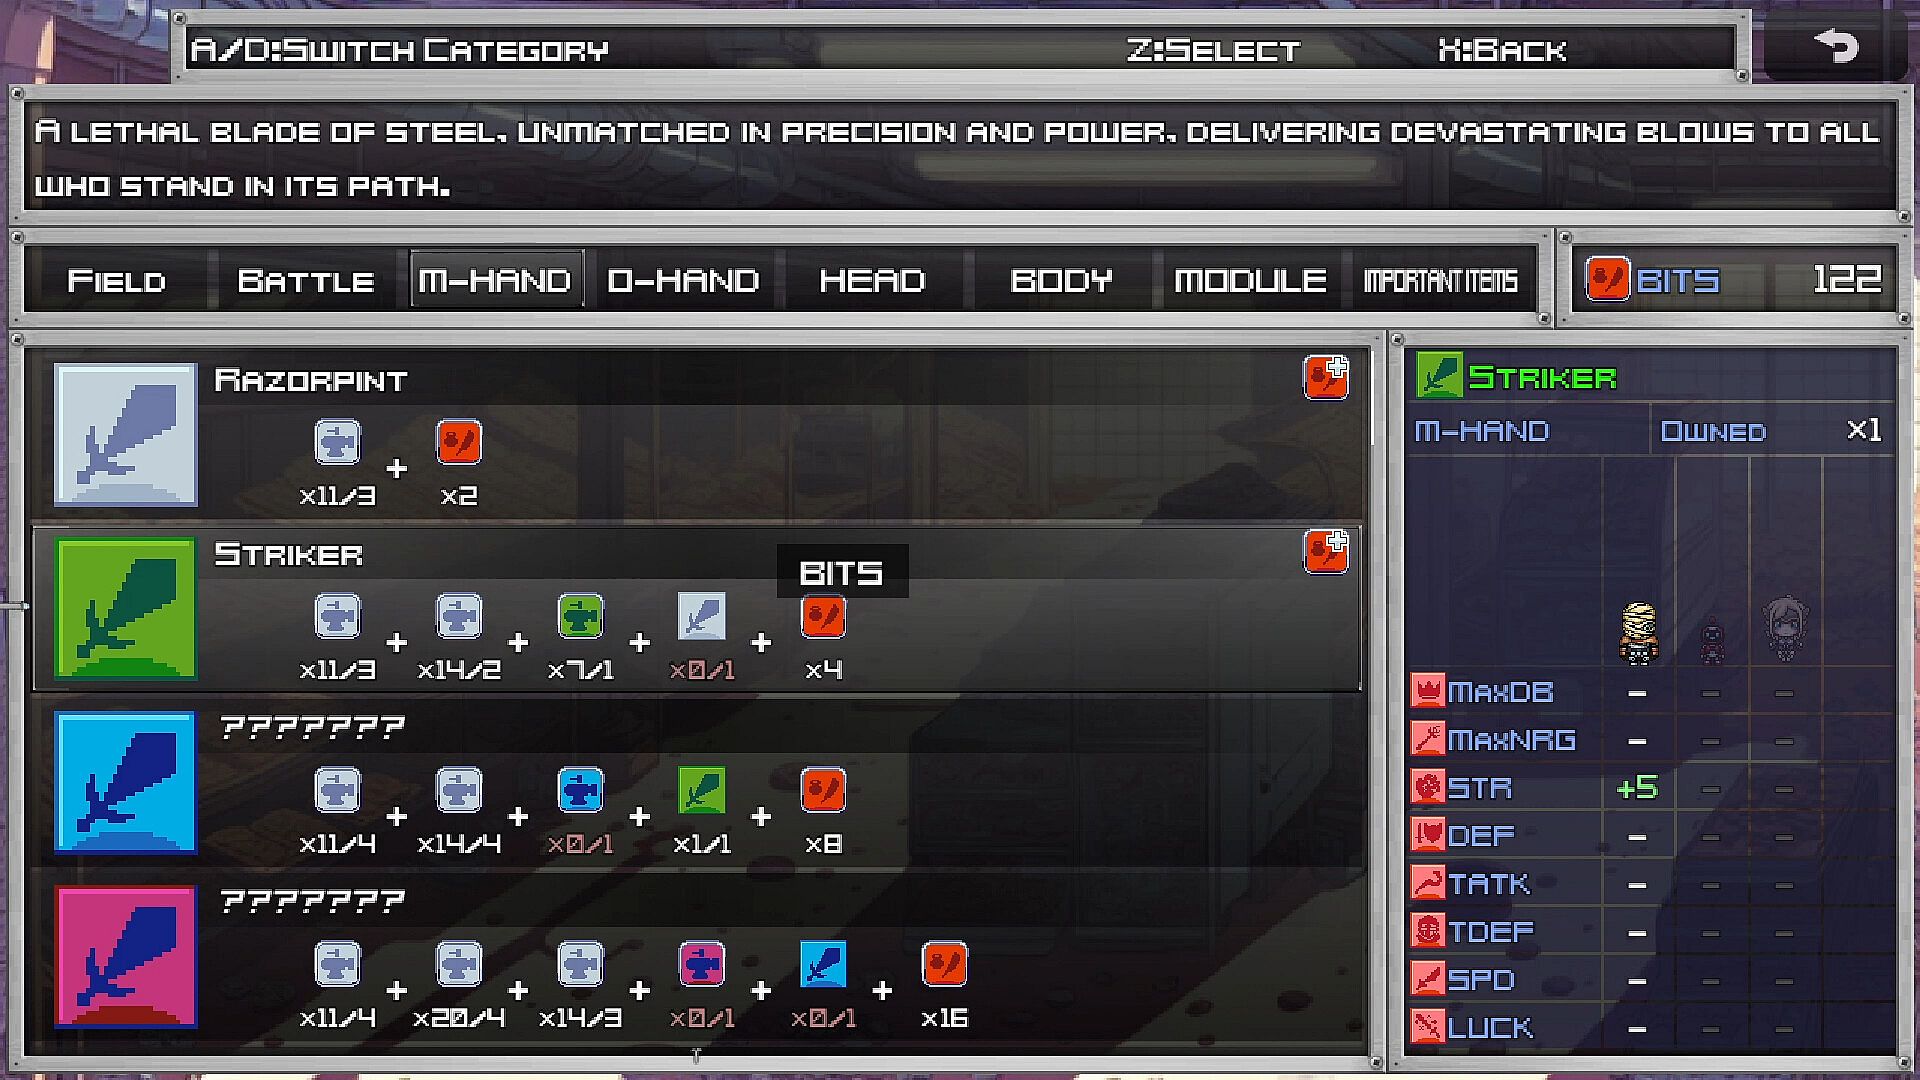The image size is (1920, 1080).
Task: Click the bandaged character sprite
Action: click(1638, 632)
